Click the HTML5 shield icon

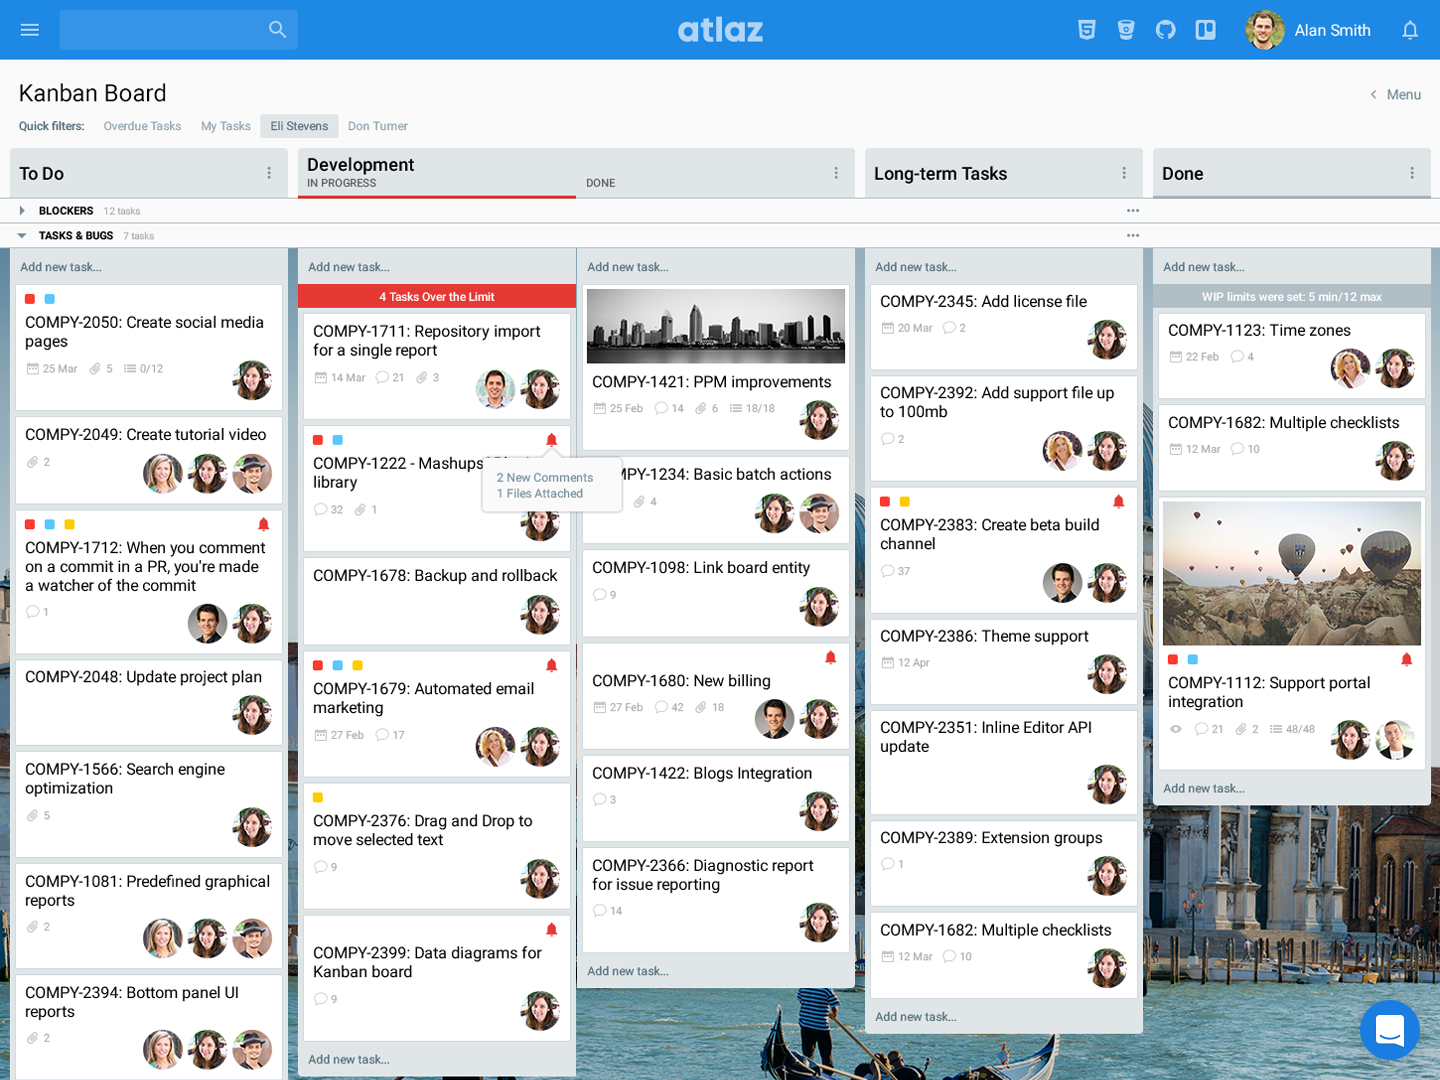pos(1086,30)
